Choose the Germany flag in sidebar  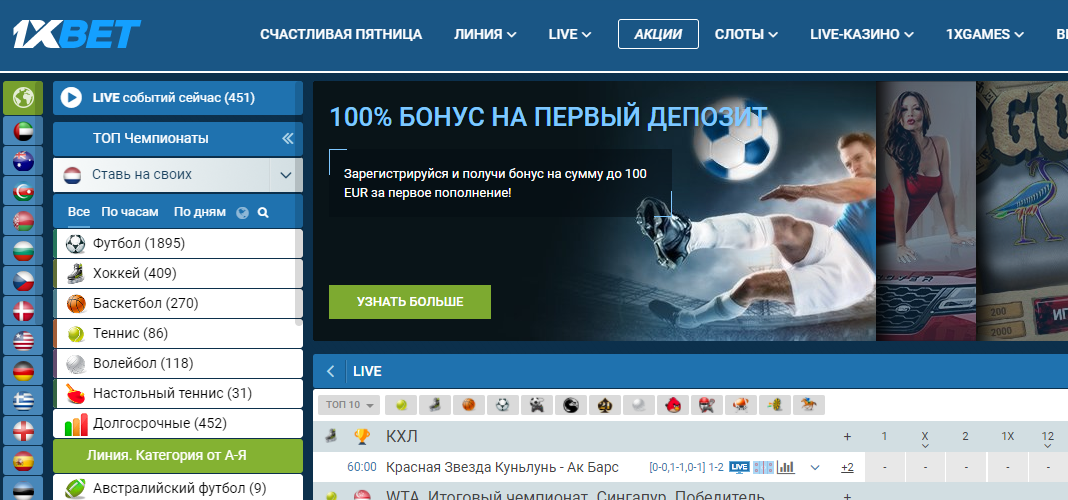pyautogui.click(x=23, y=371)
